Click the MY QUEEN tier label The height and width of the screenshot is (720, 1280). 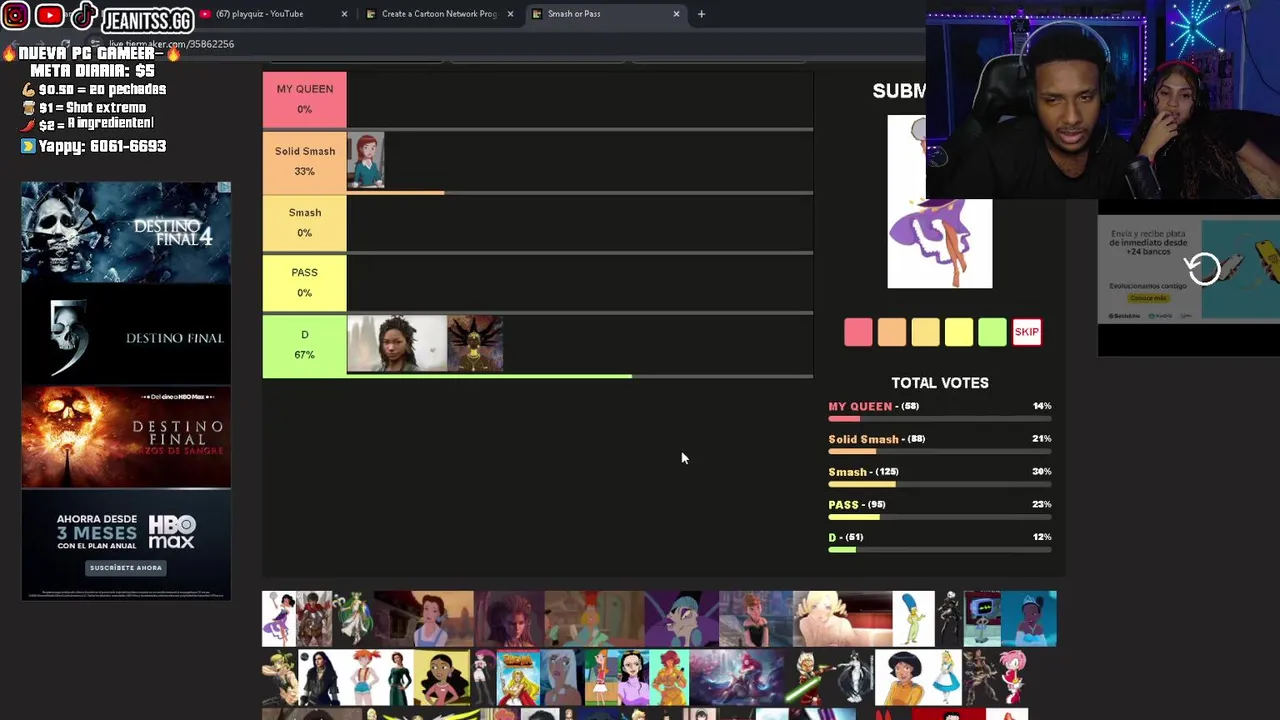[x=305, y=99]
